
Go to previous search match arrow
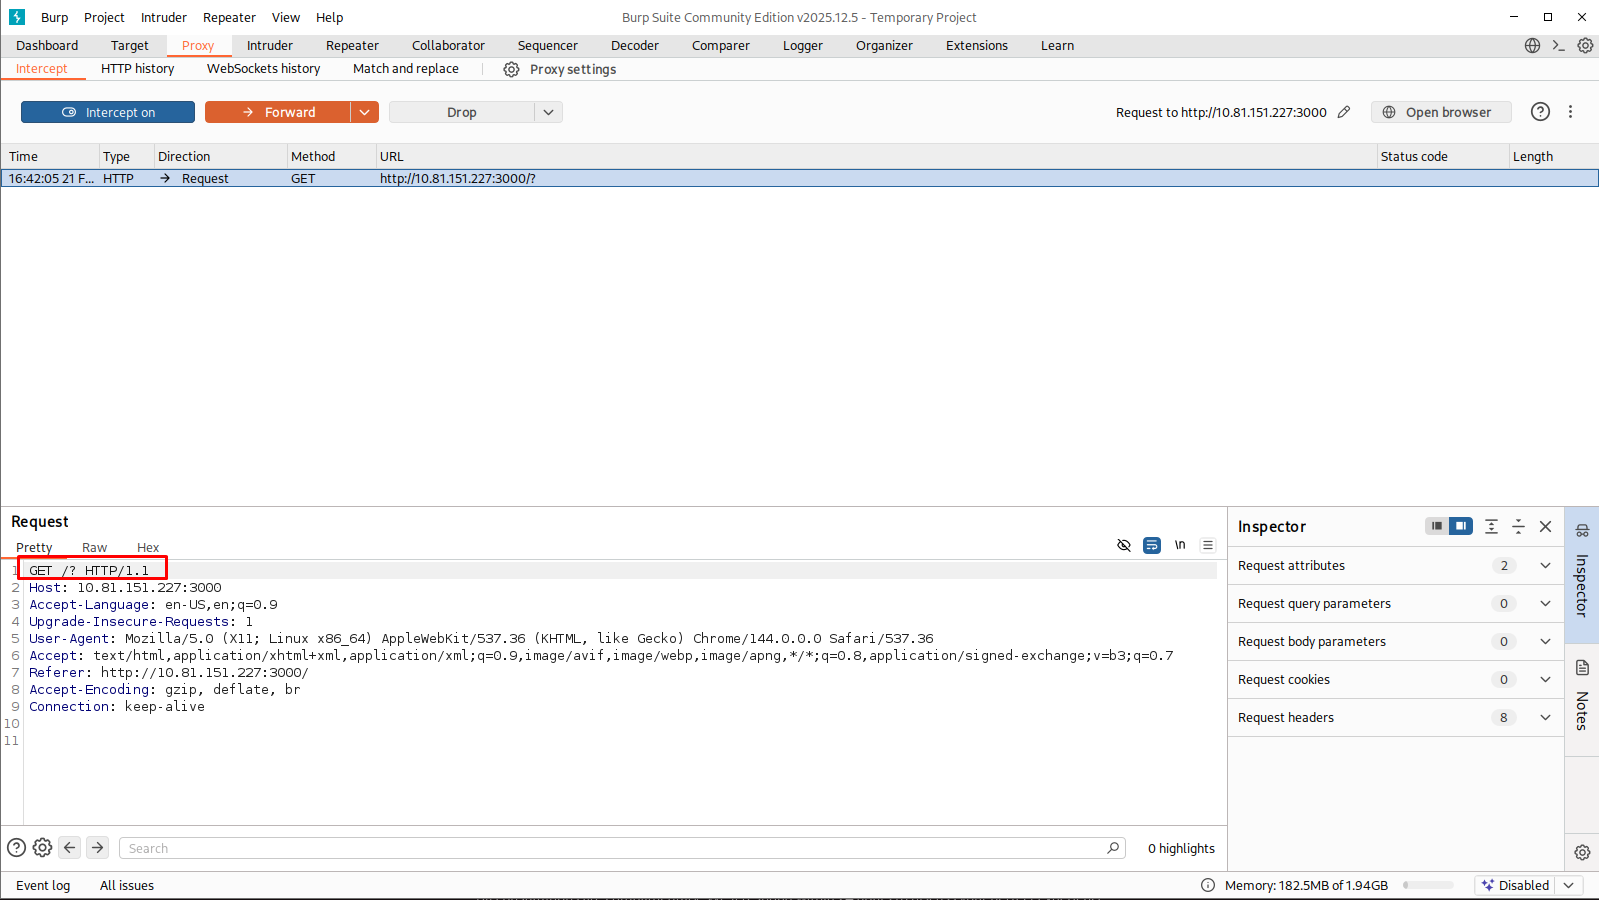[70, 847]
